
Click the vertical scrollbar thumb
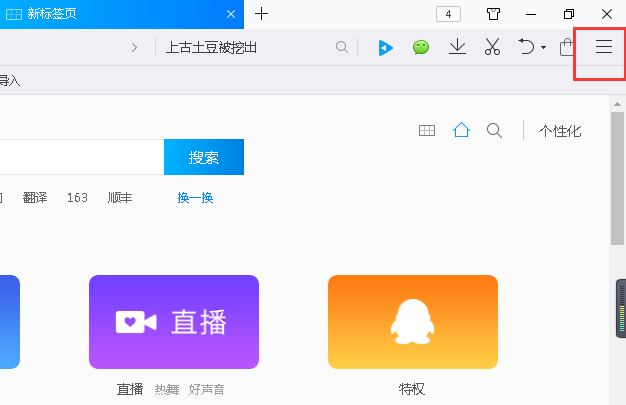[617, 179]
